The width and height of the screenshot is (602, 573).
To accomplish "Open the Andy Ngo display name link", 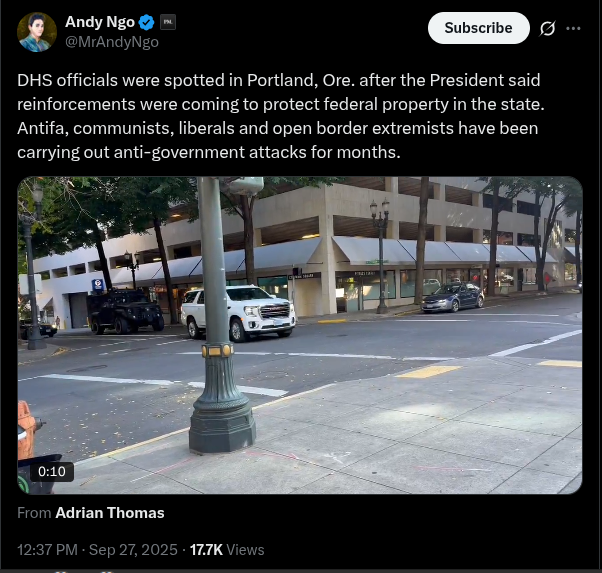I will [100, 22].
